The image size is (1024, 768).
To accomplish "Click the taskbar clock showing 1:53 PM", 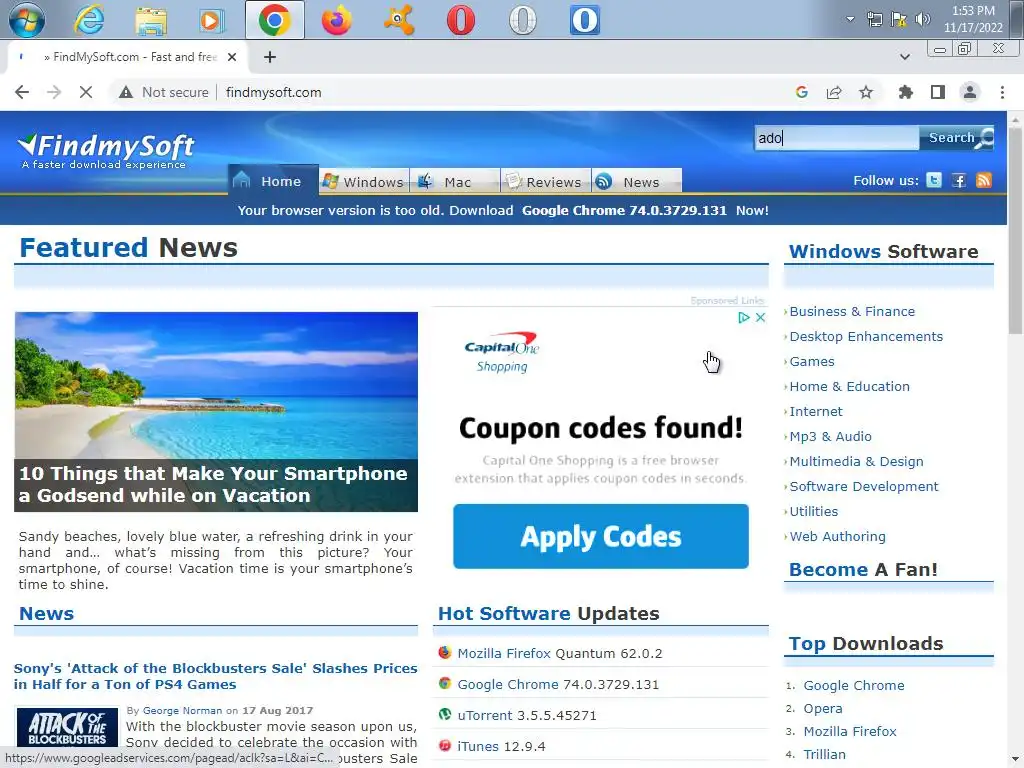I will point(973,19).
